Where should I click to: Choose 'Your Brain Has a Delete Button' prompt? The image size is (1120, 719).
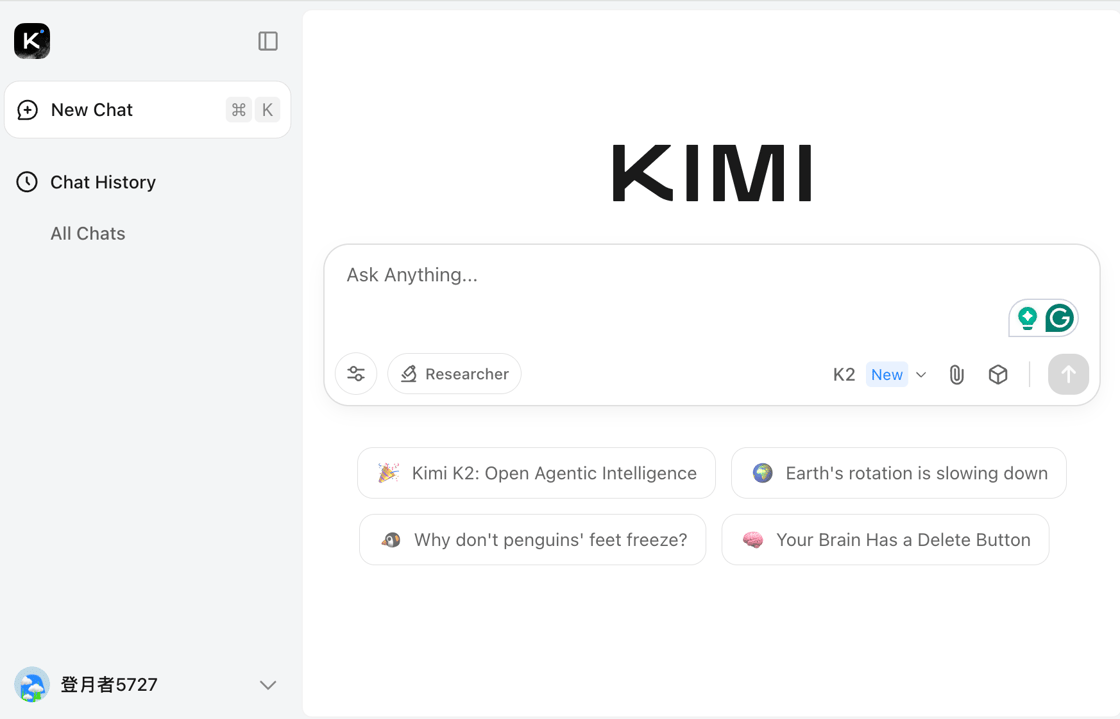pos(886,540)
